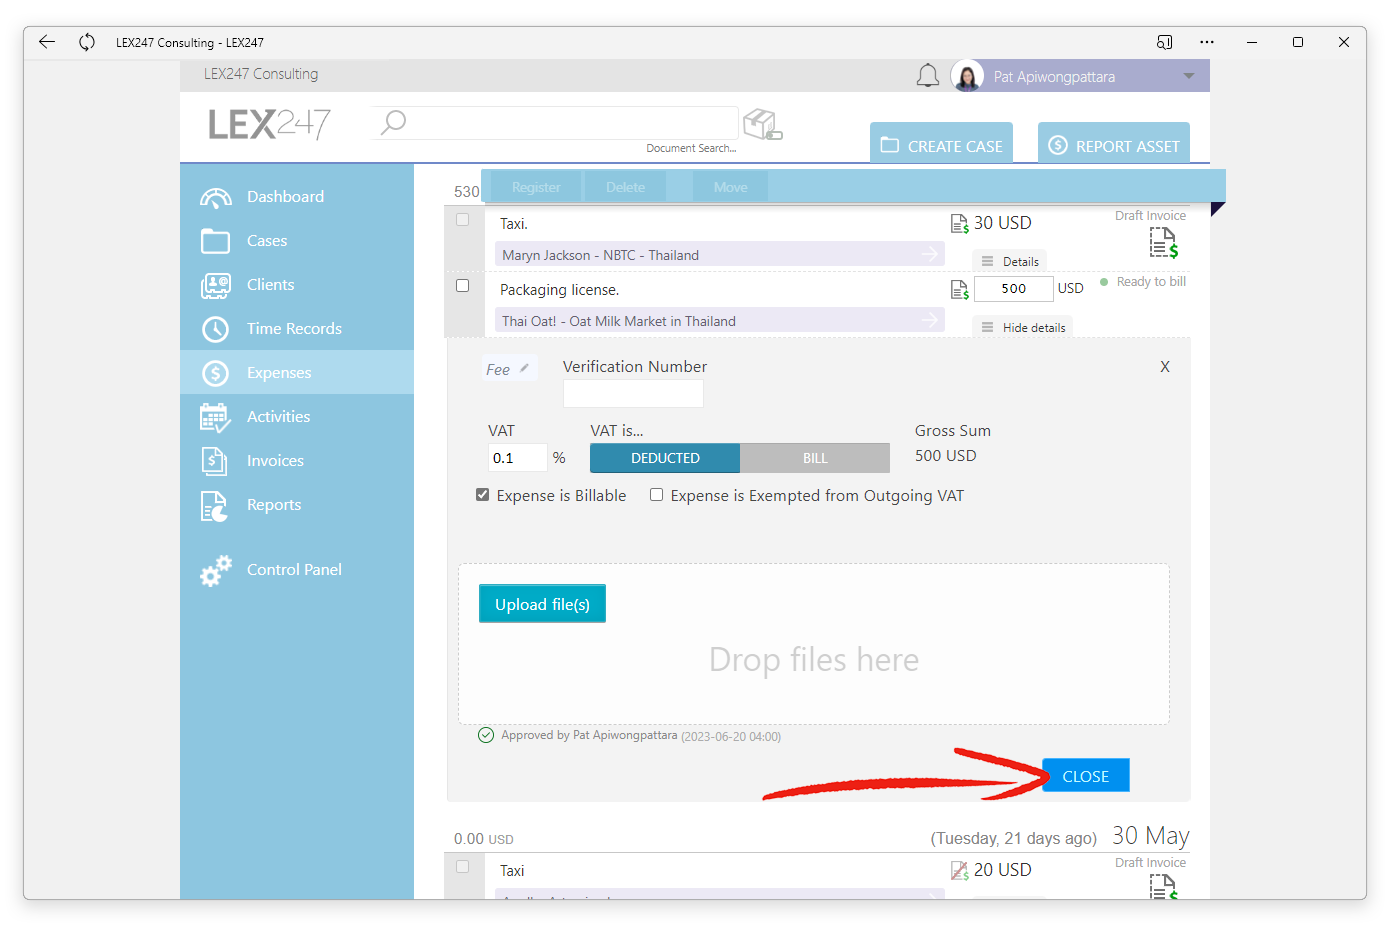Click the LEX247 logo
Image resolution: width=1390 pixels, height=925 pixels.
click(269, 124)
